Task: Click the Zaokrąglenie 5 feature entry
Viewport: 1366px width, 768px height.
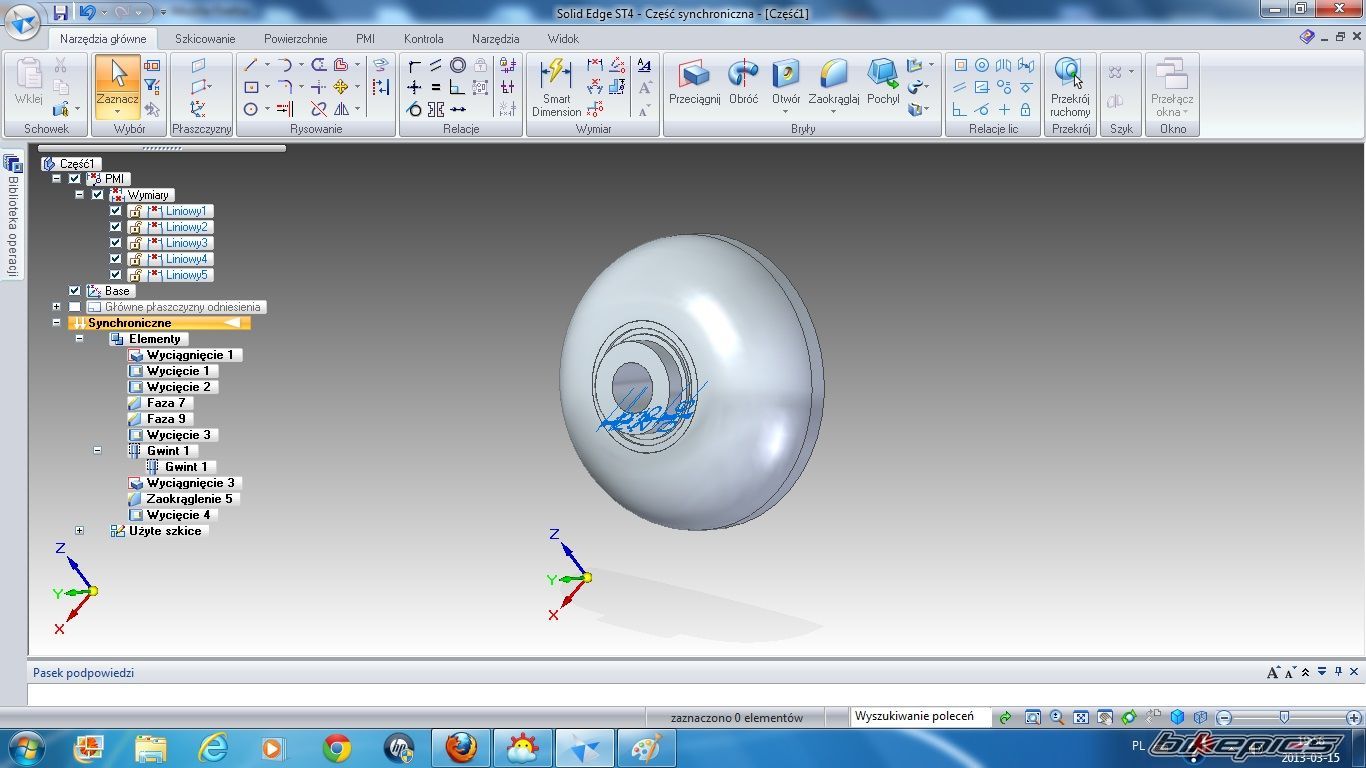Action: point(189,499)
